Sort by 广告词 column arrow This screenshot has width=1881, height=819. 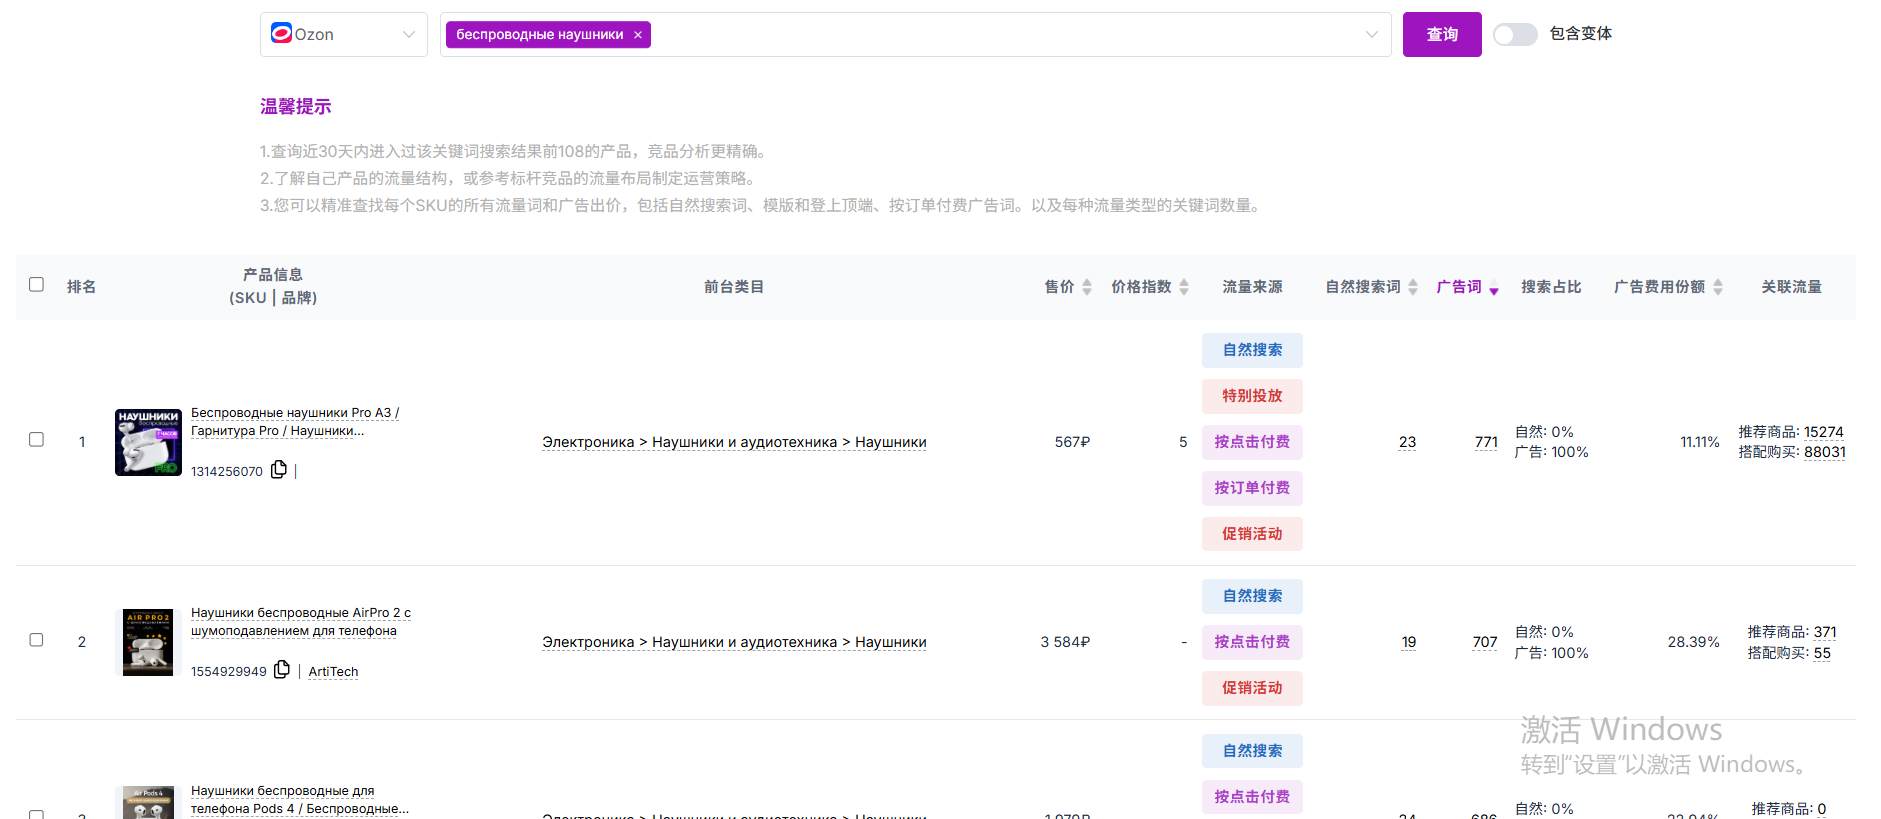pyautogui.click(x=1494, y=289)
